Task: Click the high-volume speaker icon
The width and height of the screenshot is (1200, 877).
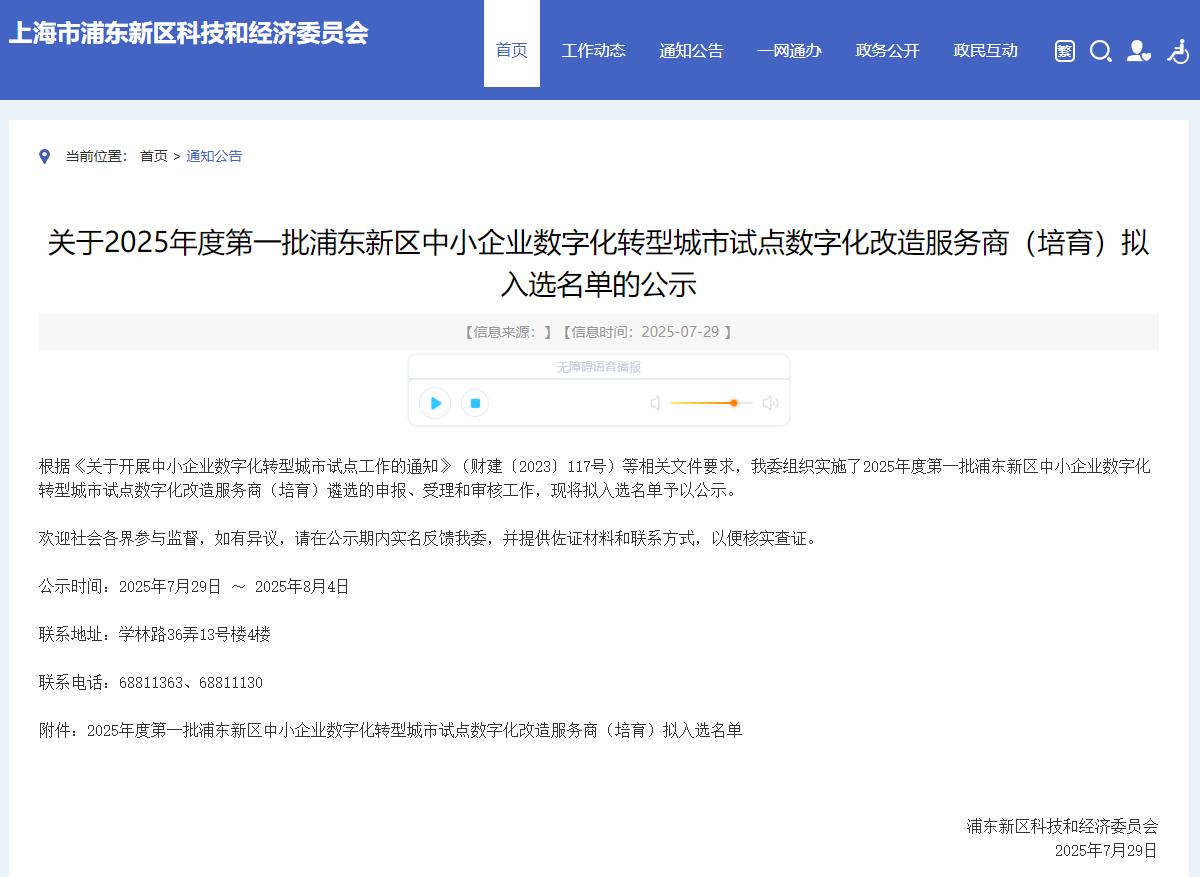Action: pyautogui.click(x=770, y=403)
